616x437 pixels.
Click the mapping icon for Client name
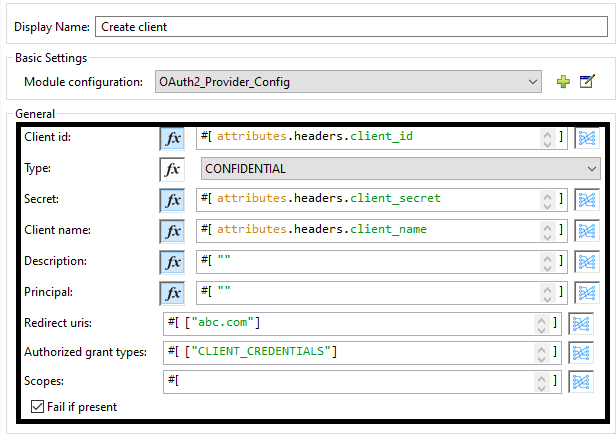pos(587,231)
